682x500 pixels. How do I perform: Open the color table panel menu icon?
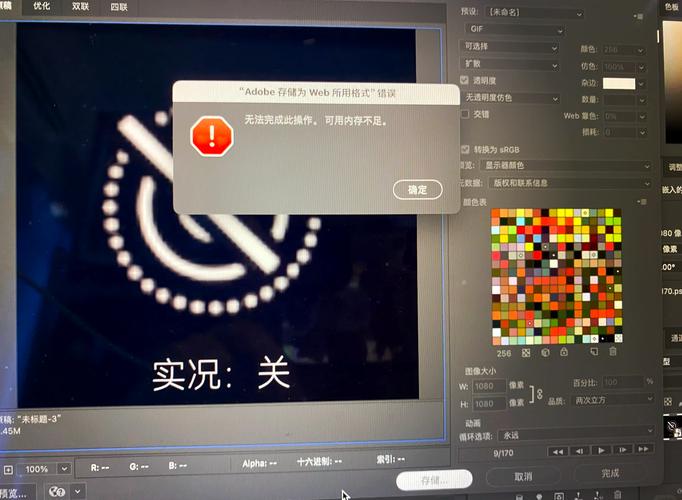coord(642,202)
